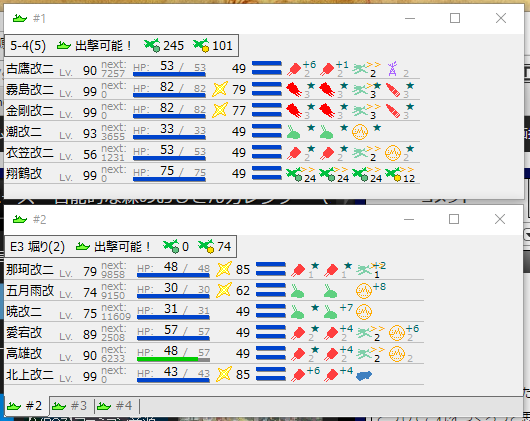Image resolution: width=530 pixels, height=421 pixels.
Task: Click 古鷹改二 radar equipment icon
Action: coord(392,69)
